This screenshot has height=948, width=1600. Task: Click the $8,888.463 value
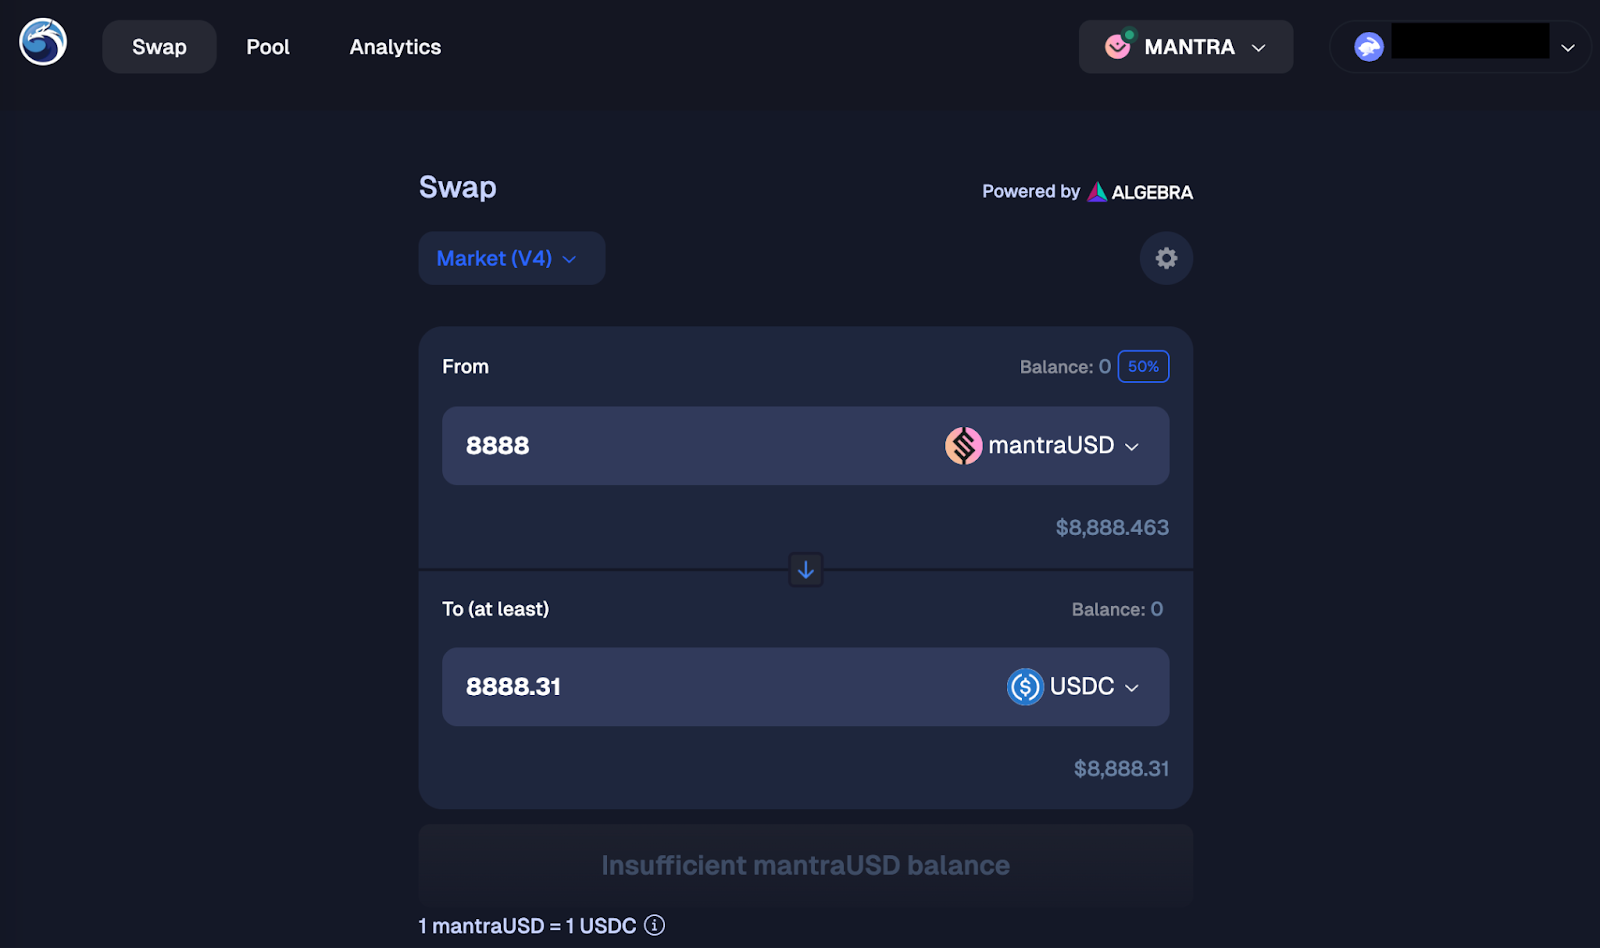click(1112, 527)
